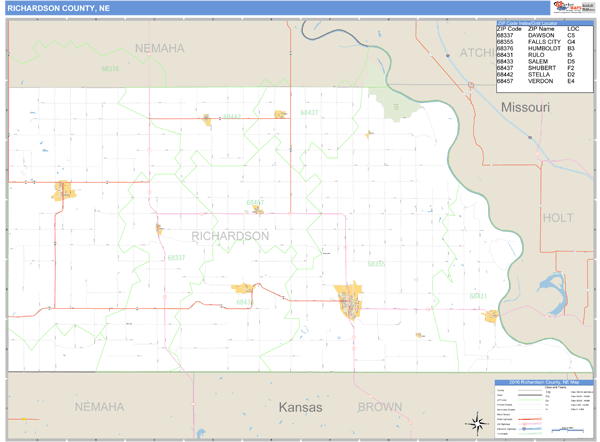Select the DAWSON row in ZIP index
This screenshot has width=600, height=442.
click(x=544, y=35)
